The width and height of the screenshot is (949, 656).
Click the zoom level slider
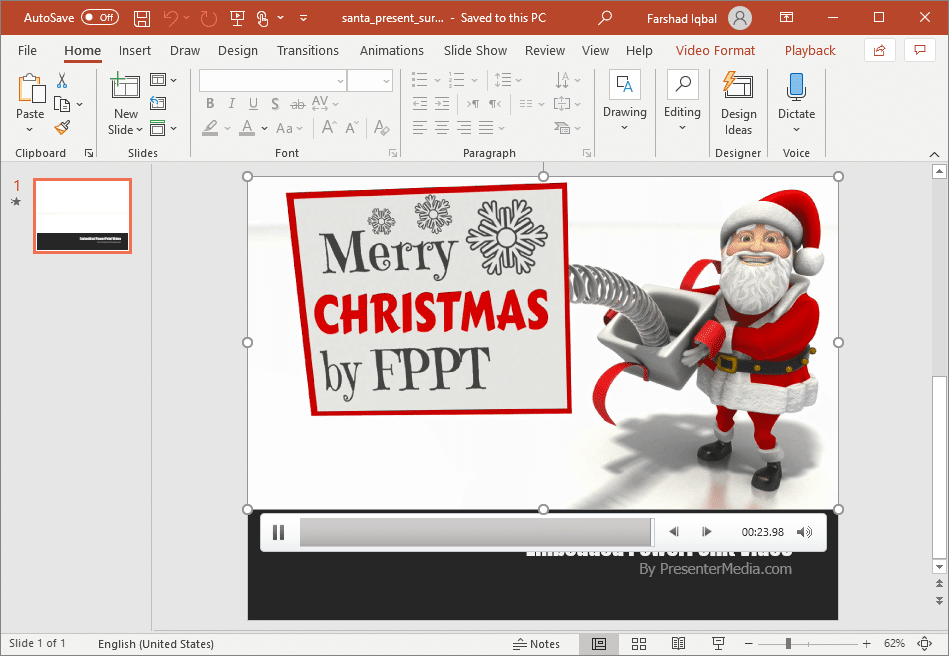pos(789,644)
